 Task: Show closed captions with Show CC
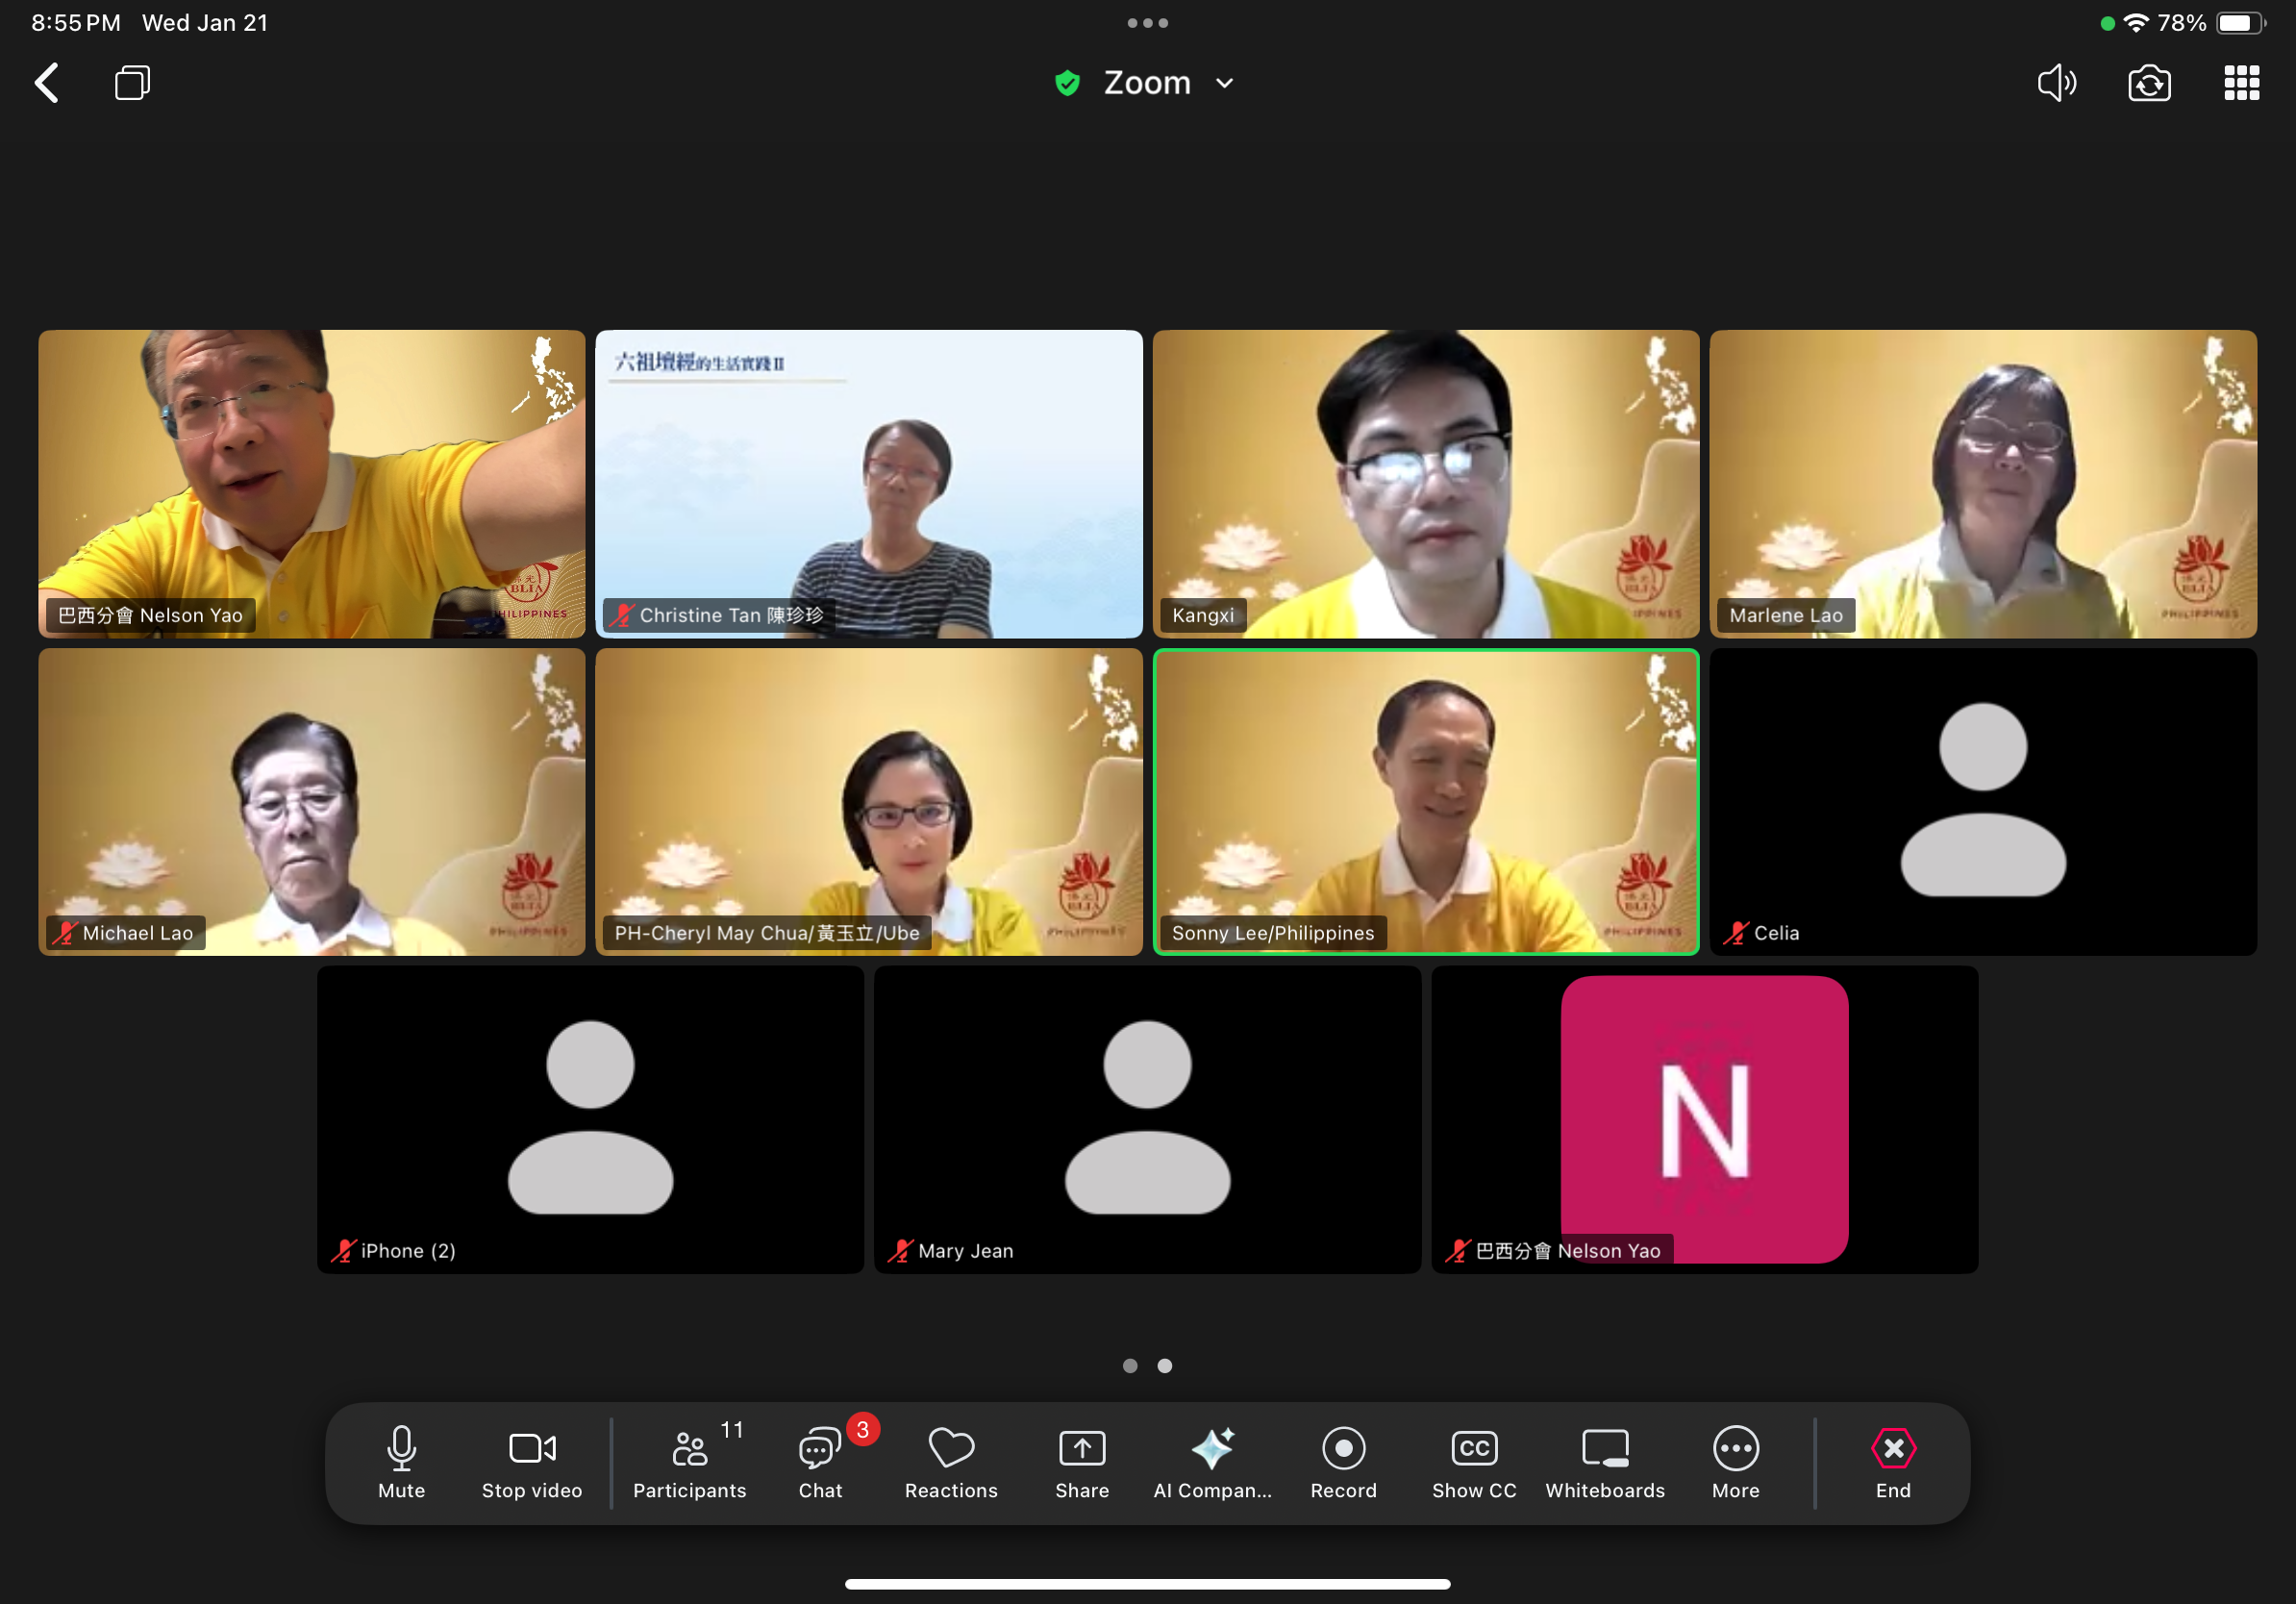pos(1473,1461)
